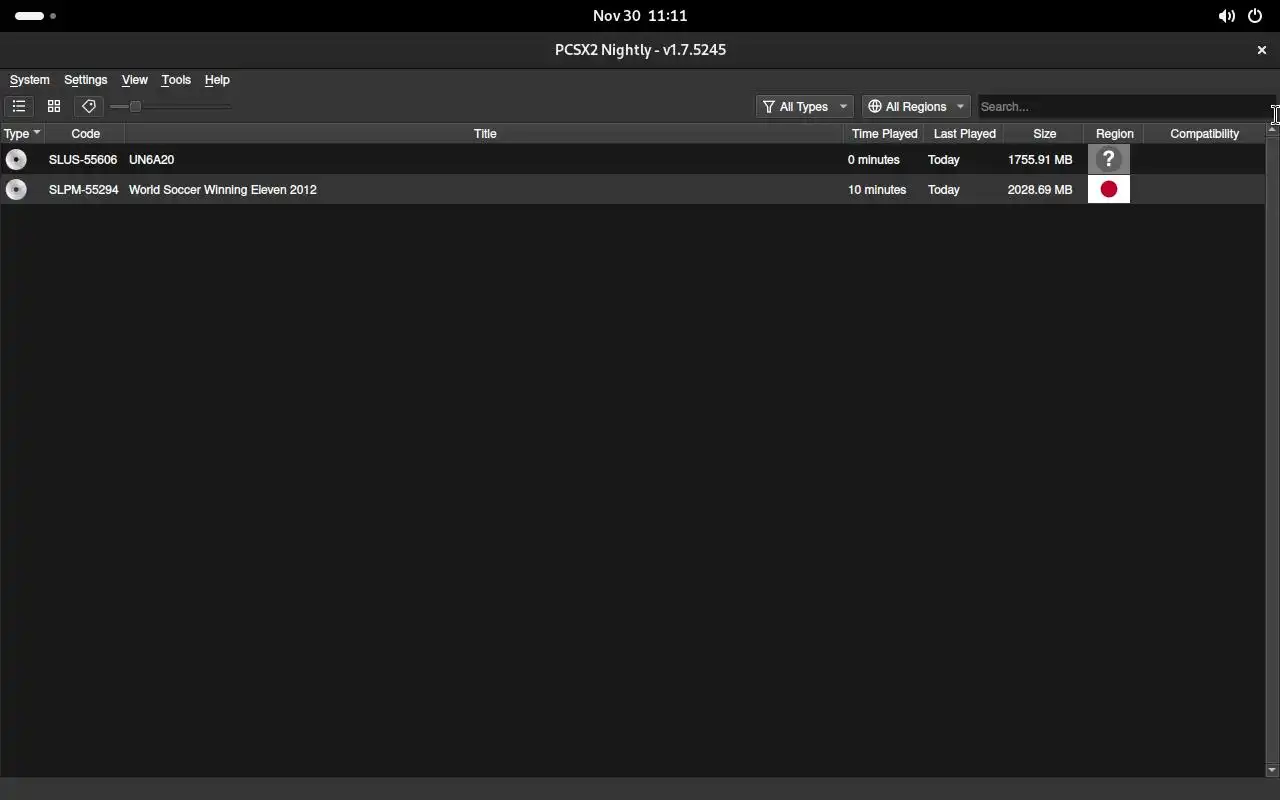
Task: Select World Soccer Winning Eleven 2012 title
Action: [x=223, y=190]
